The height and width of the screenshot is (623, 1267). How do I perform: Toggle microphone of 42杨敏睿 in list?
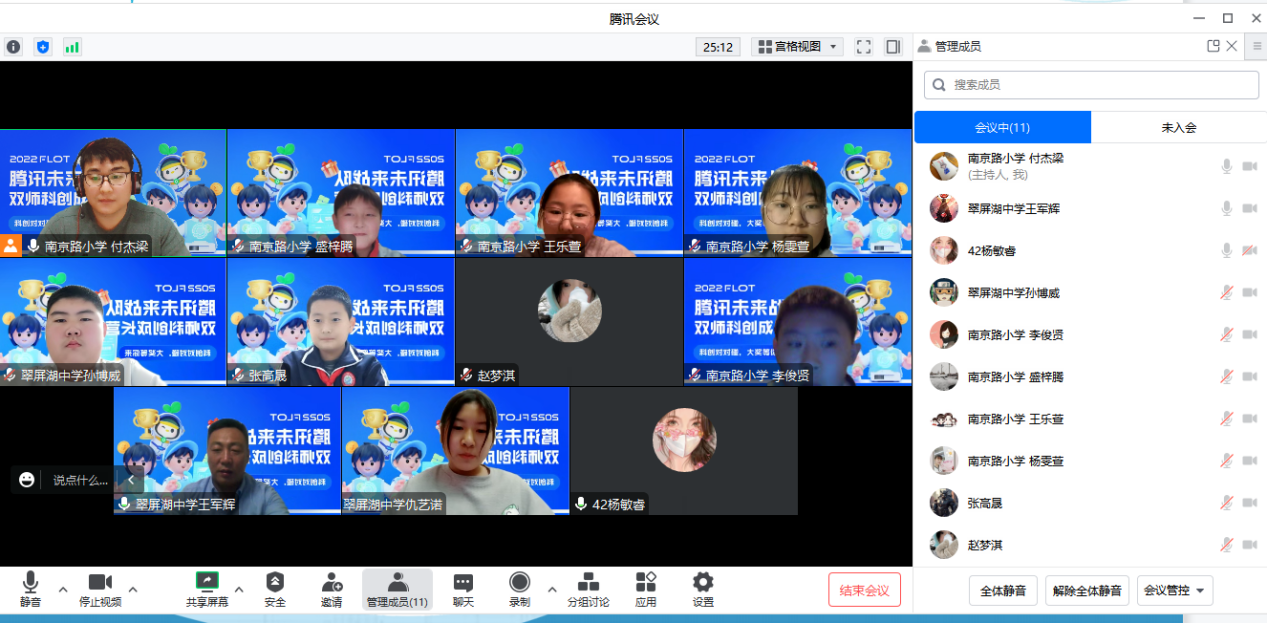tap(1226, 250)
